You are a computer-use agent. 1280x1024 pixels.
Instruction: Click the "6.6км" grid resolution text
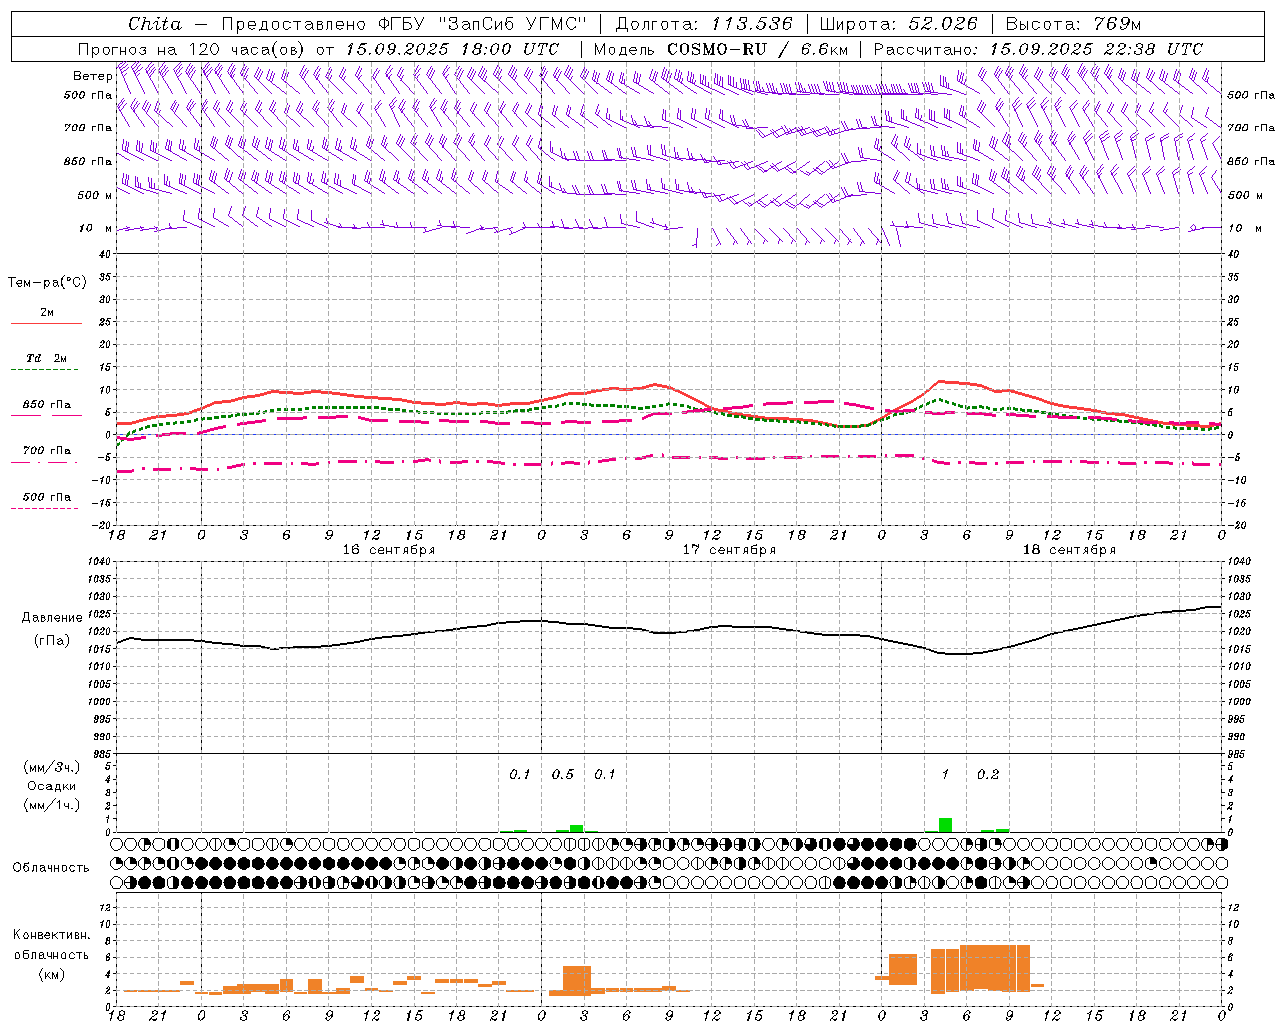(x=824, y=49)
